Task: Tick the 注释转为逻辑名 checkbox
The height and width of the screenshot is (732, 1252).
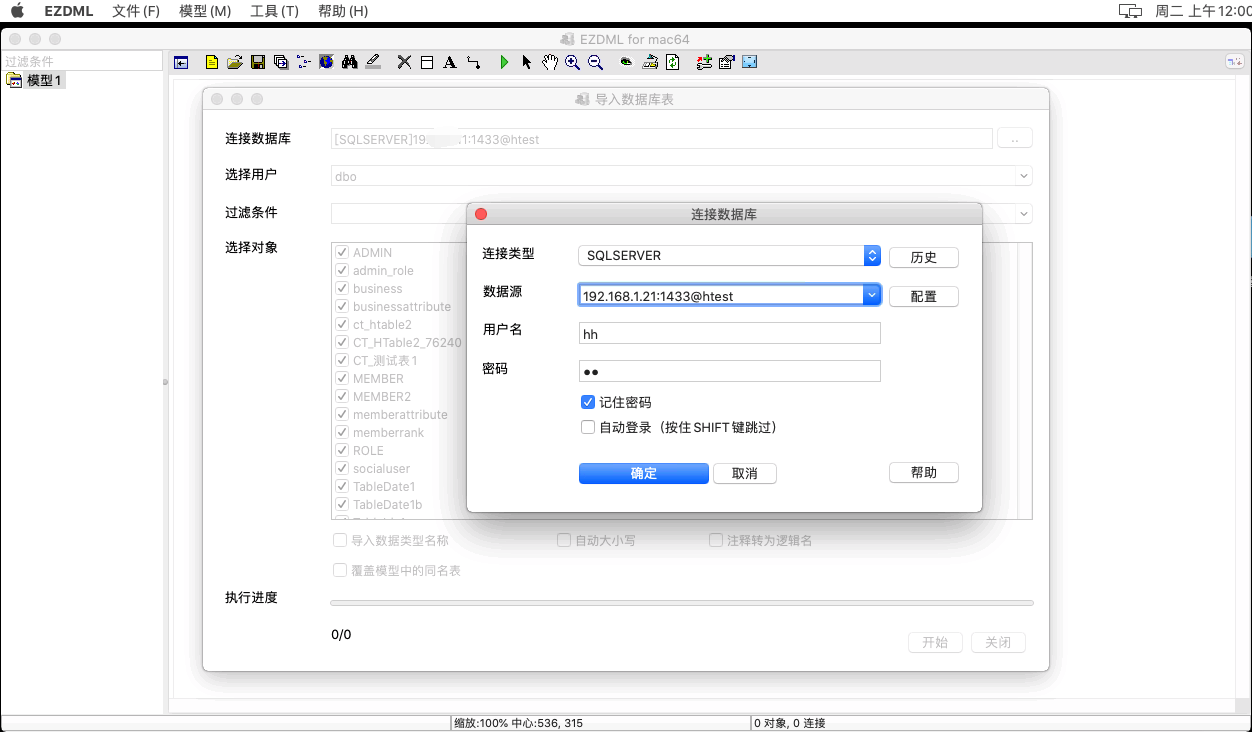Action: pos(716,540)
